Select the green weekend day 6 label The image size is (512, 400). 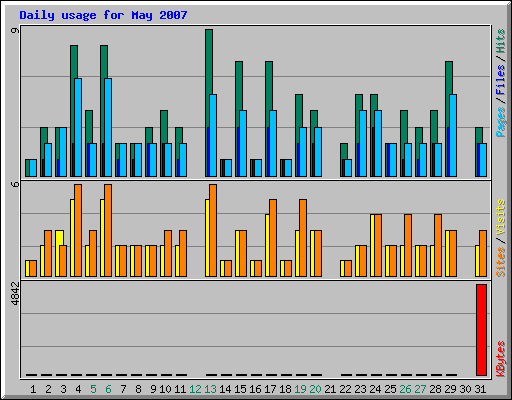point(108,389)
